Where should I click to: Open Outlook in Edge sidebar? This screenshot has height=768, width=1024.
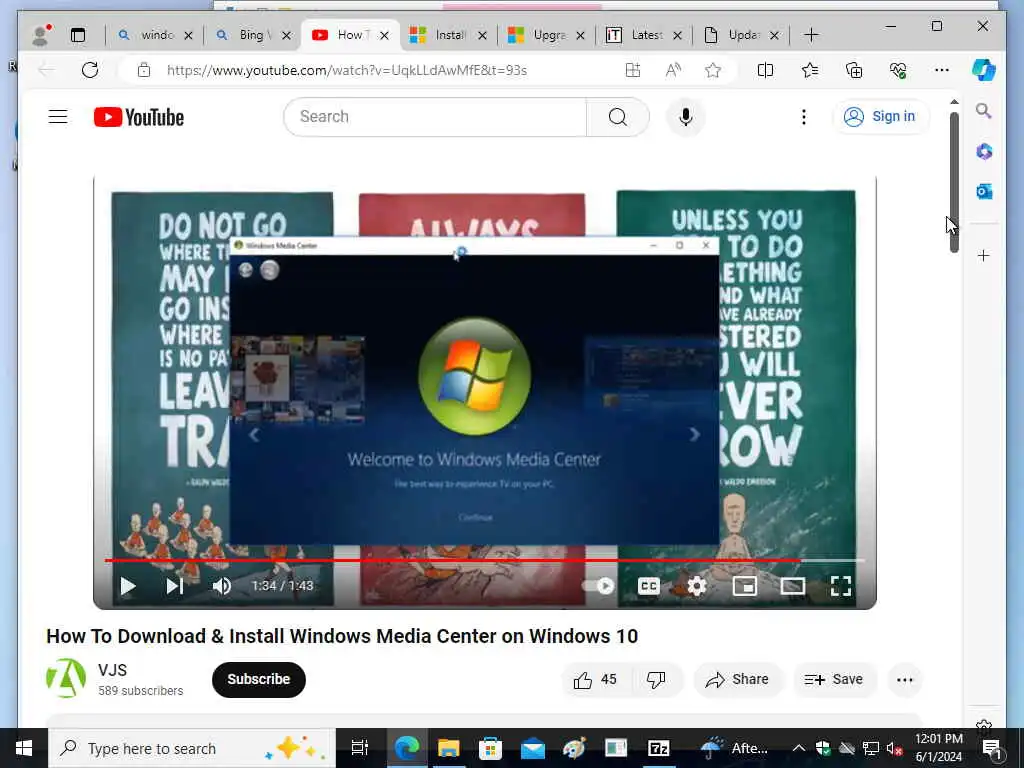click(984, 191)
